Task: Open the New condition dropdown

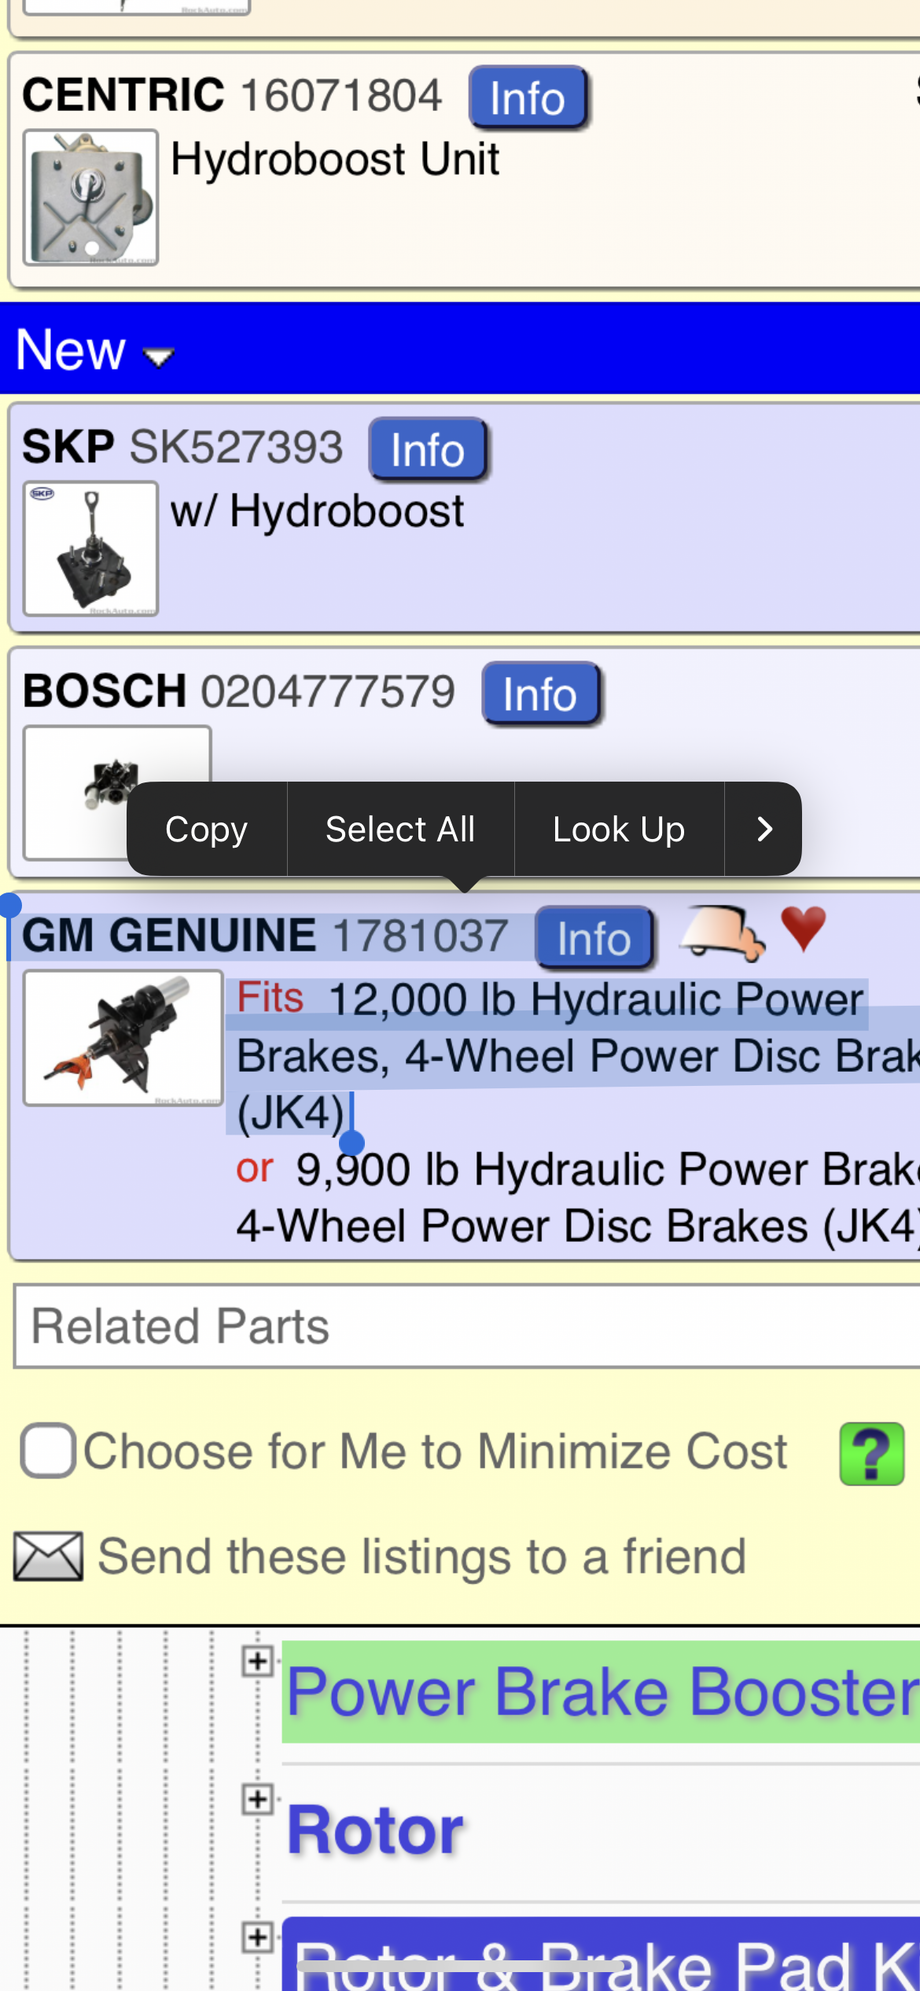Action: click(95, 350)
